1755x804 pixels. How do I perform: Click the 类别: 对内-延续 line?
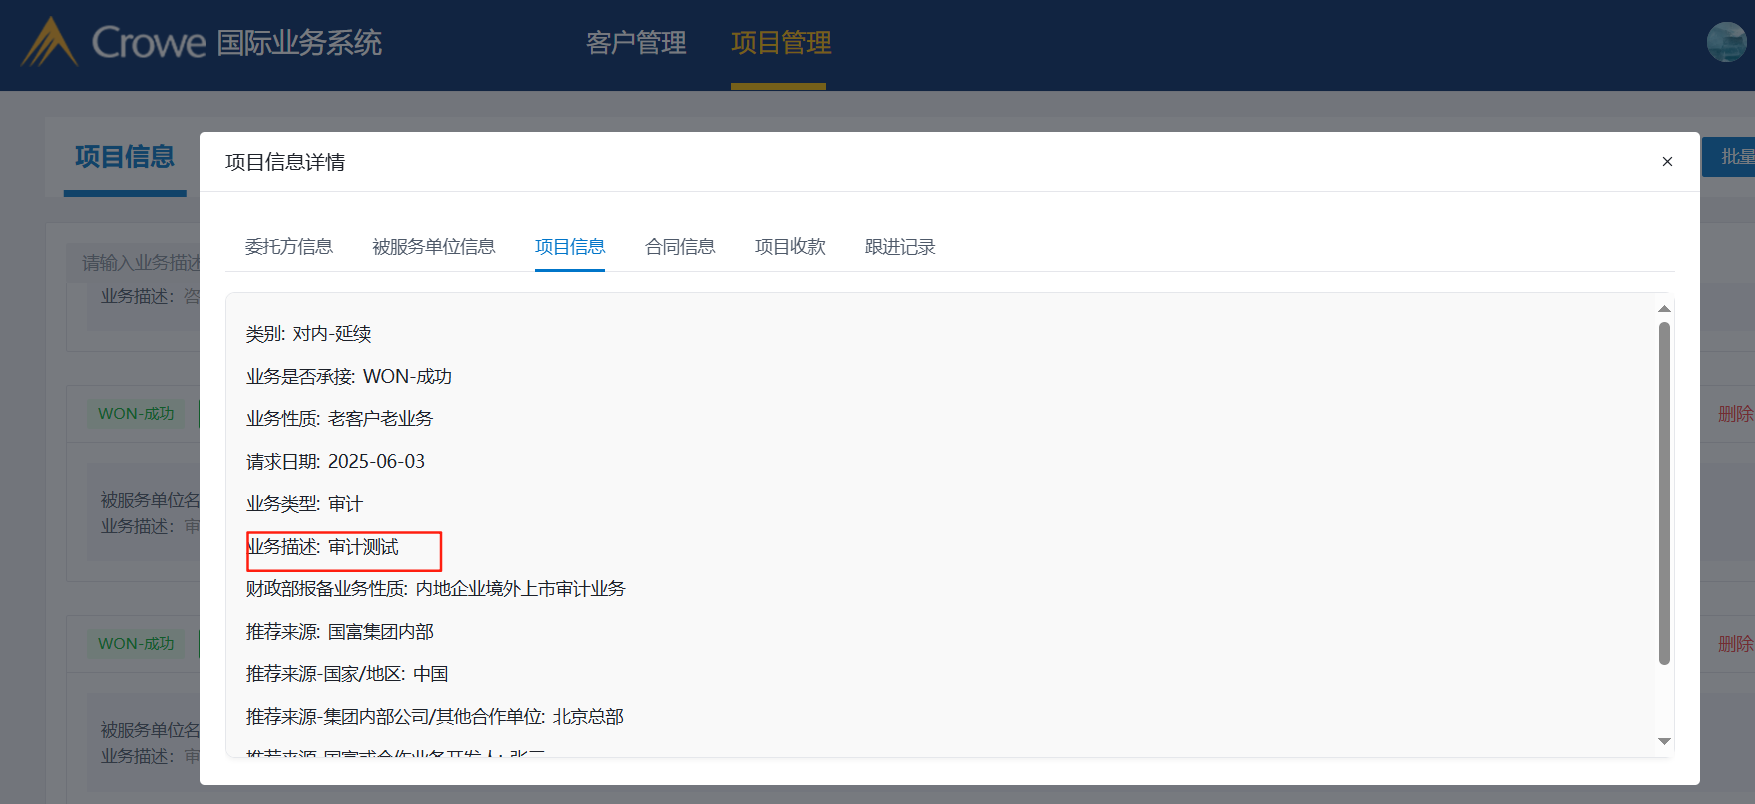309,334
